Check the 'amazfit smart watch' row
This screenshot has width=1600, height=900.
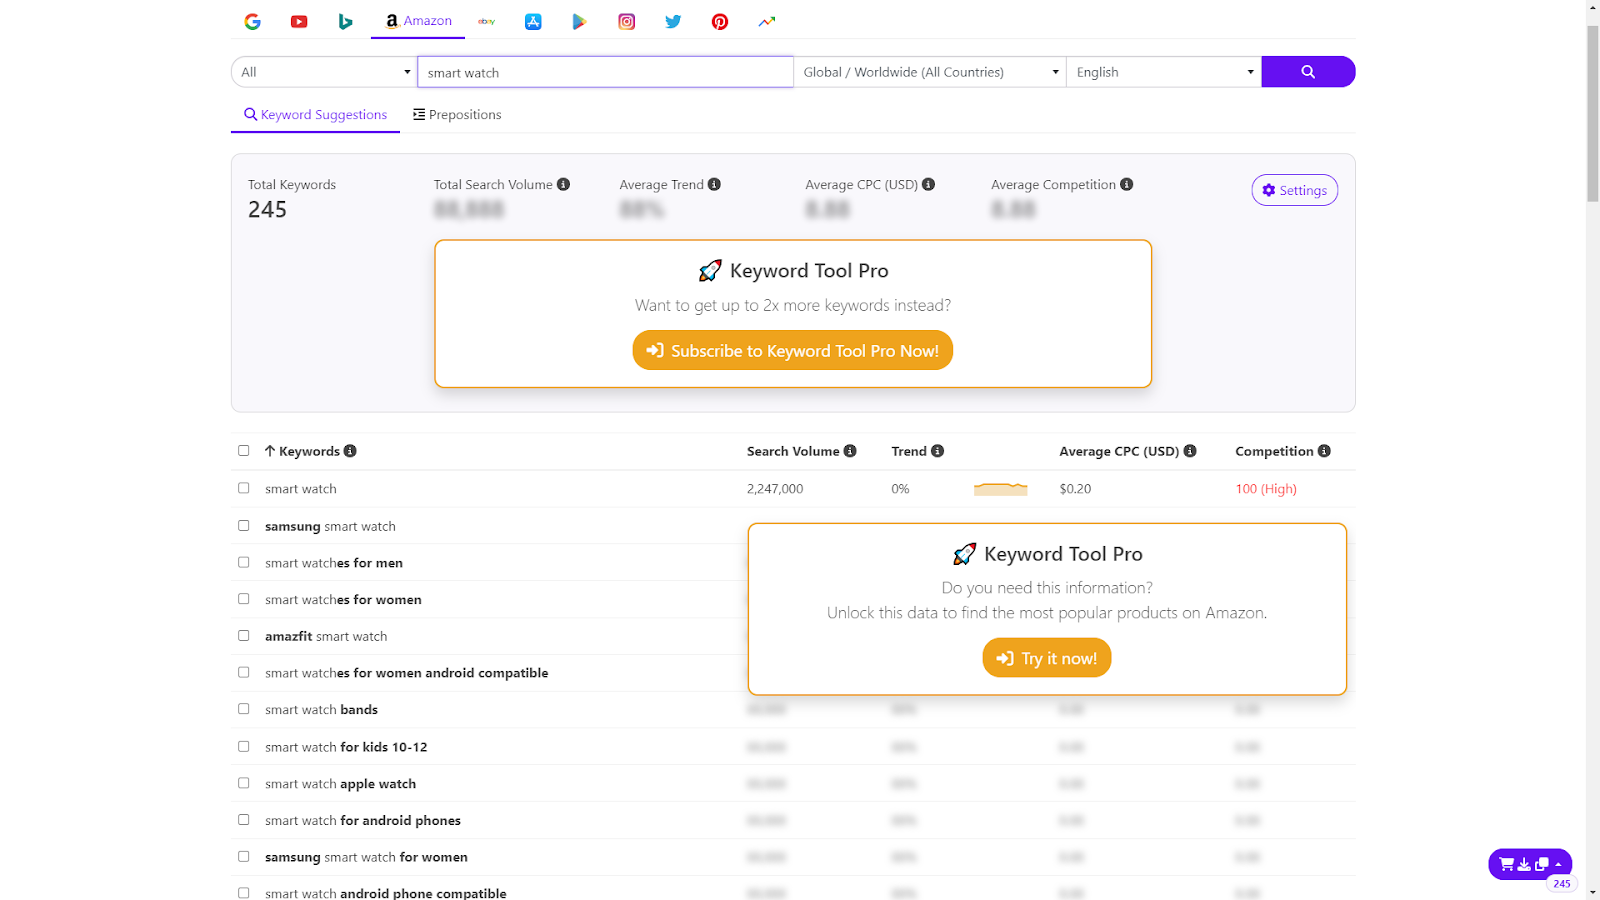[x=243, y=635]
